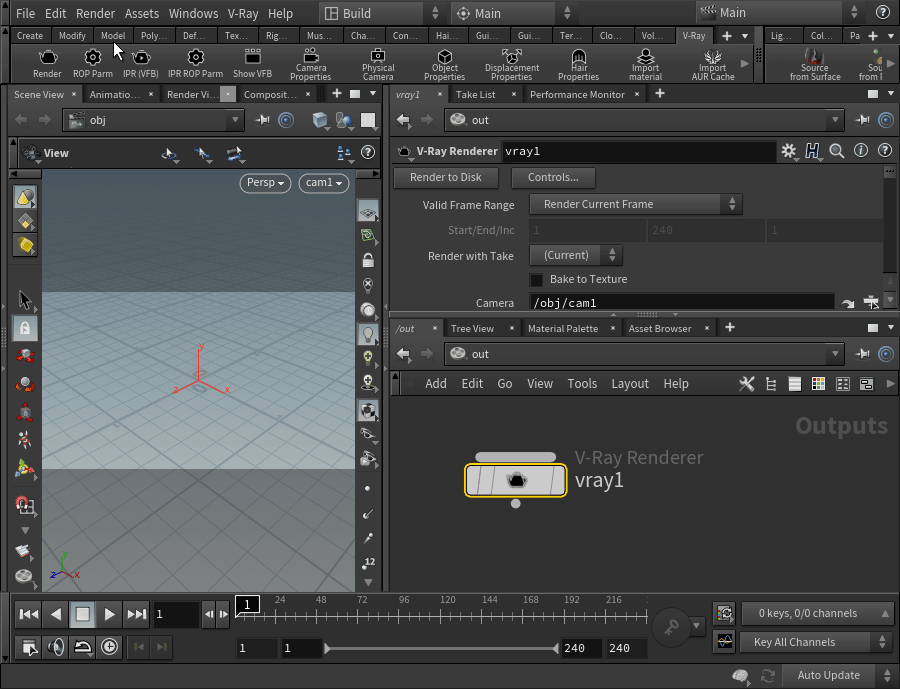This screenshot has width=900, height=689.
Task: Create a Physical Camera from shelf
Action: (378, 64)
